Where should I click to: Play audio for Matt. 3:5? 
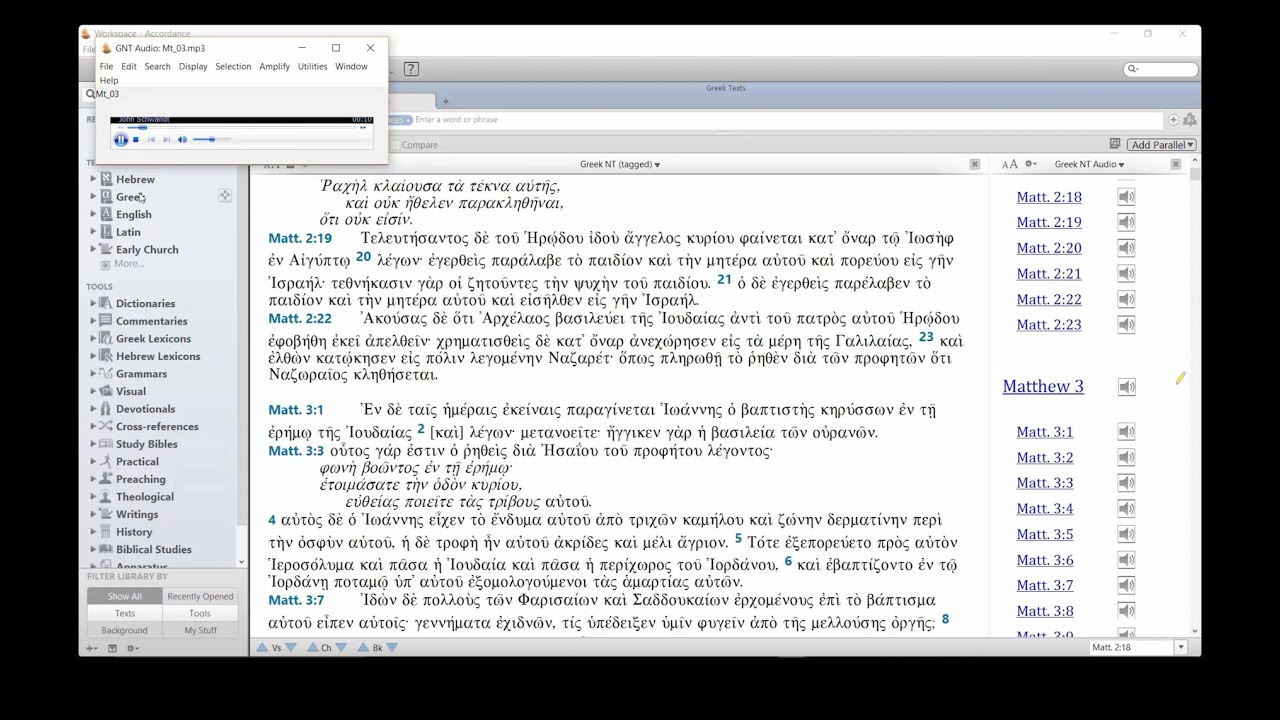[1126, 534]
